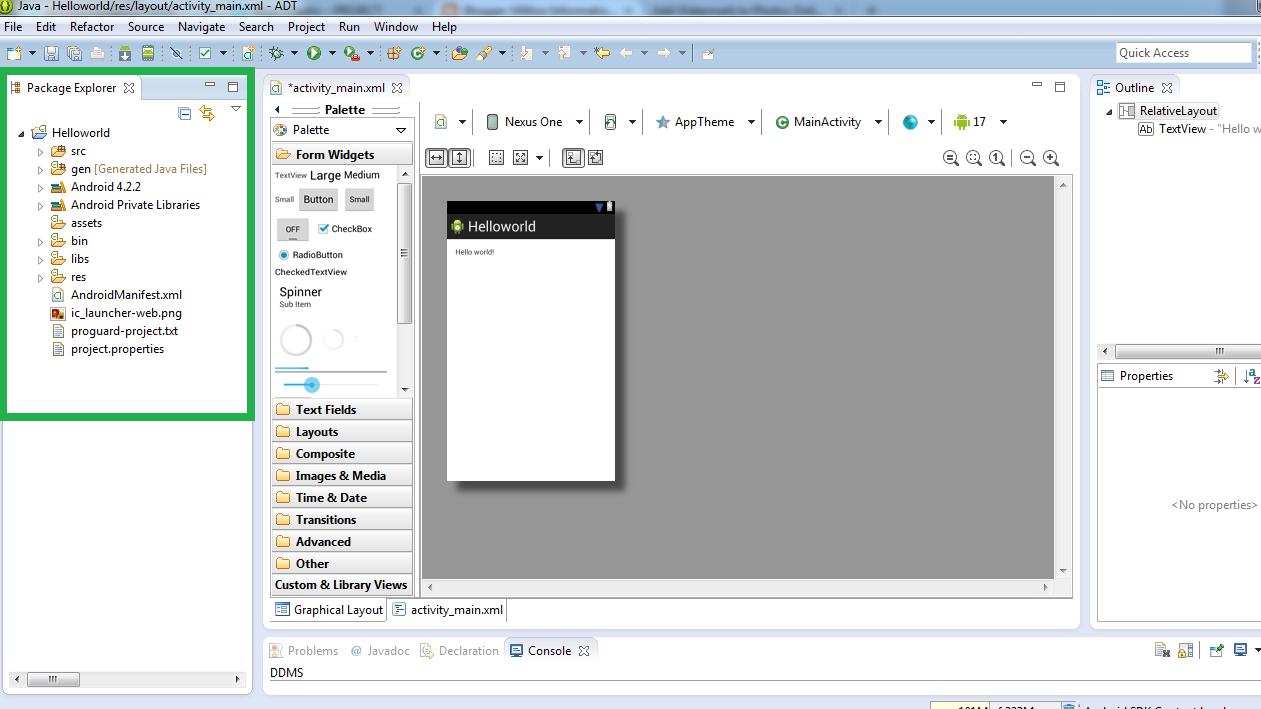This screenshot has width=1261, height=709.
Task: Open the Navigate menu
Action: pyautogui.click(x=201, y=27)
